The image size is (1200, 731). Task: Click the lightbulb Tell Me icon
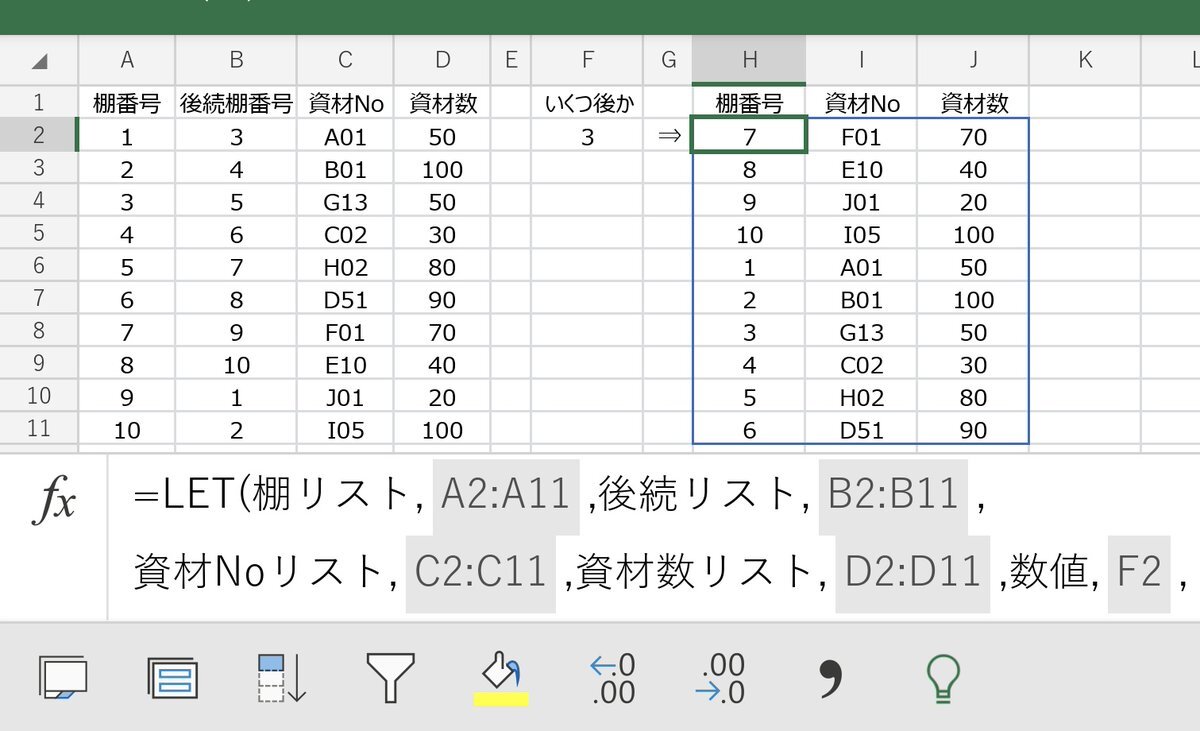pos(942,678)
